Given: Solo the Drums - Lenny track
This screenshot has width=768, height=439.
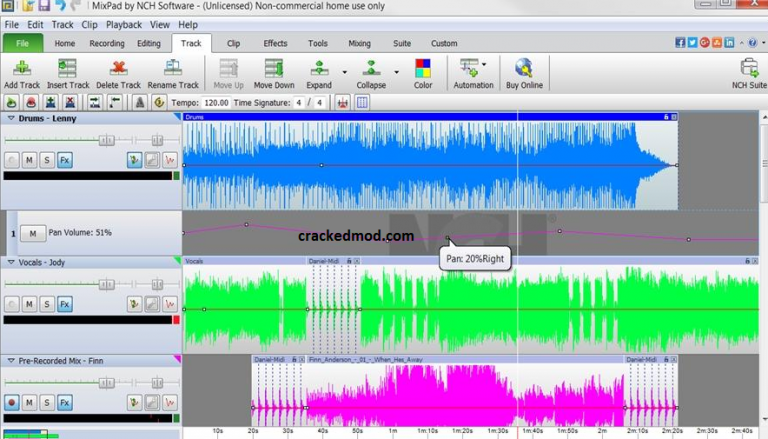Looking at the screenshot, I should pyautogui.click(x=47, y=160).
